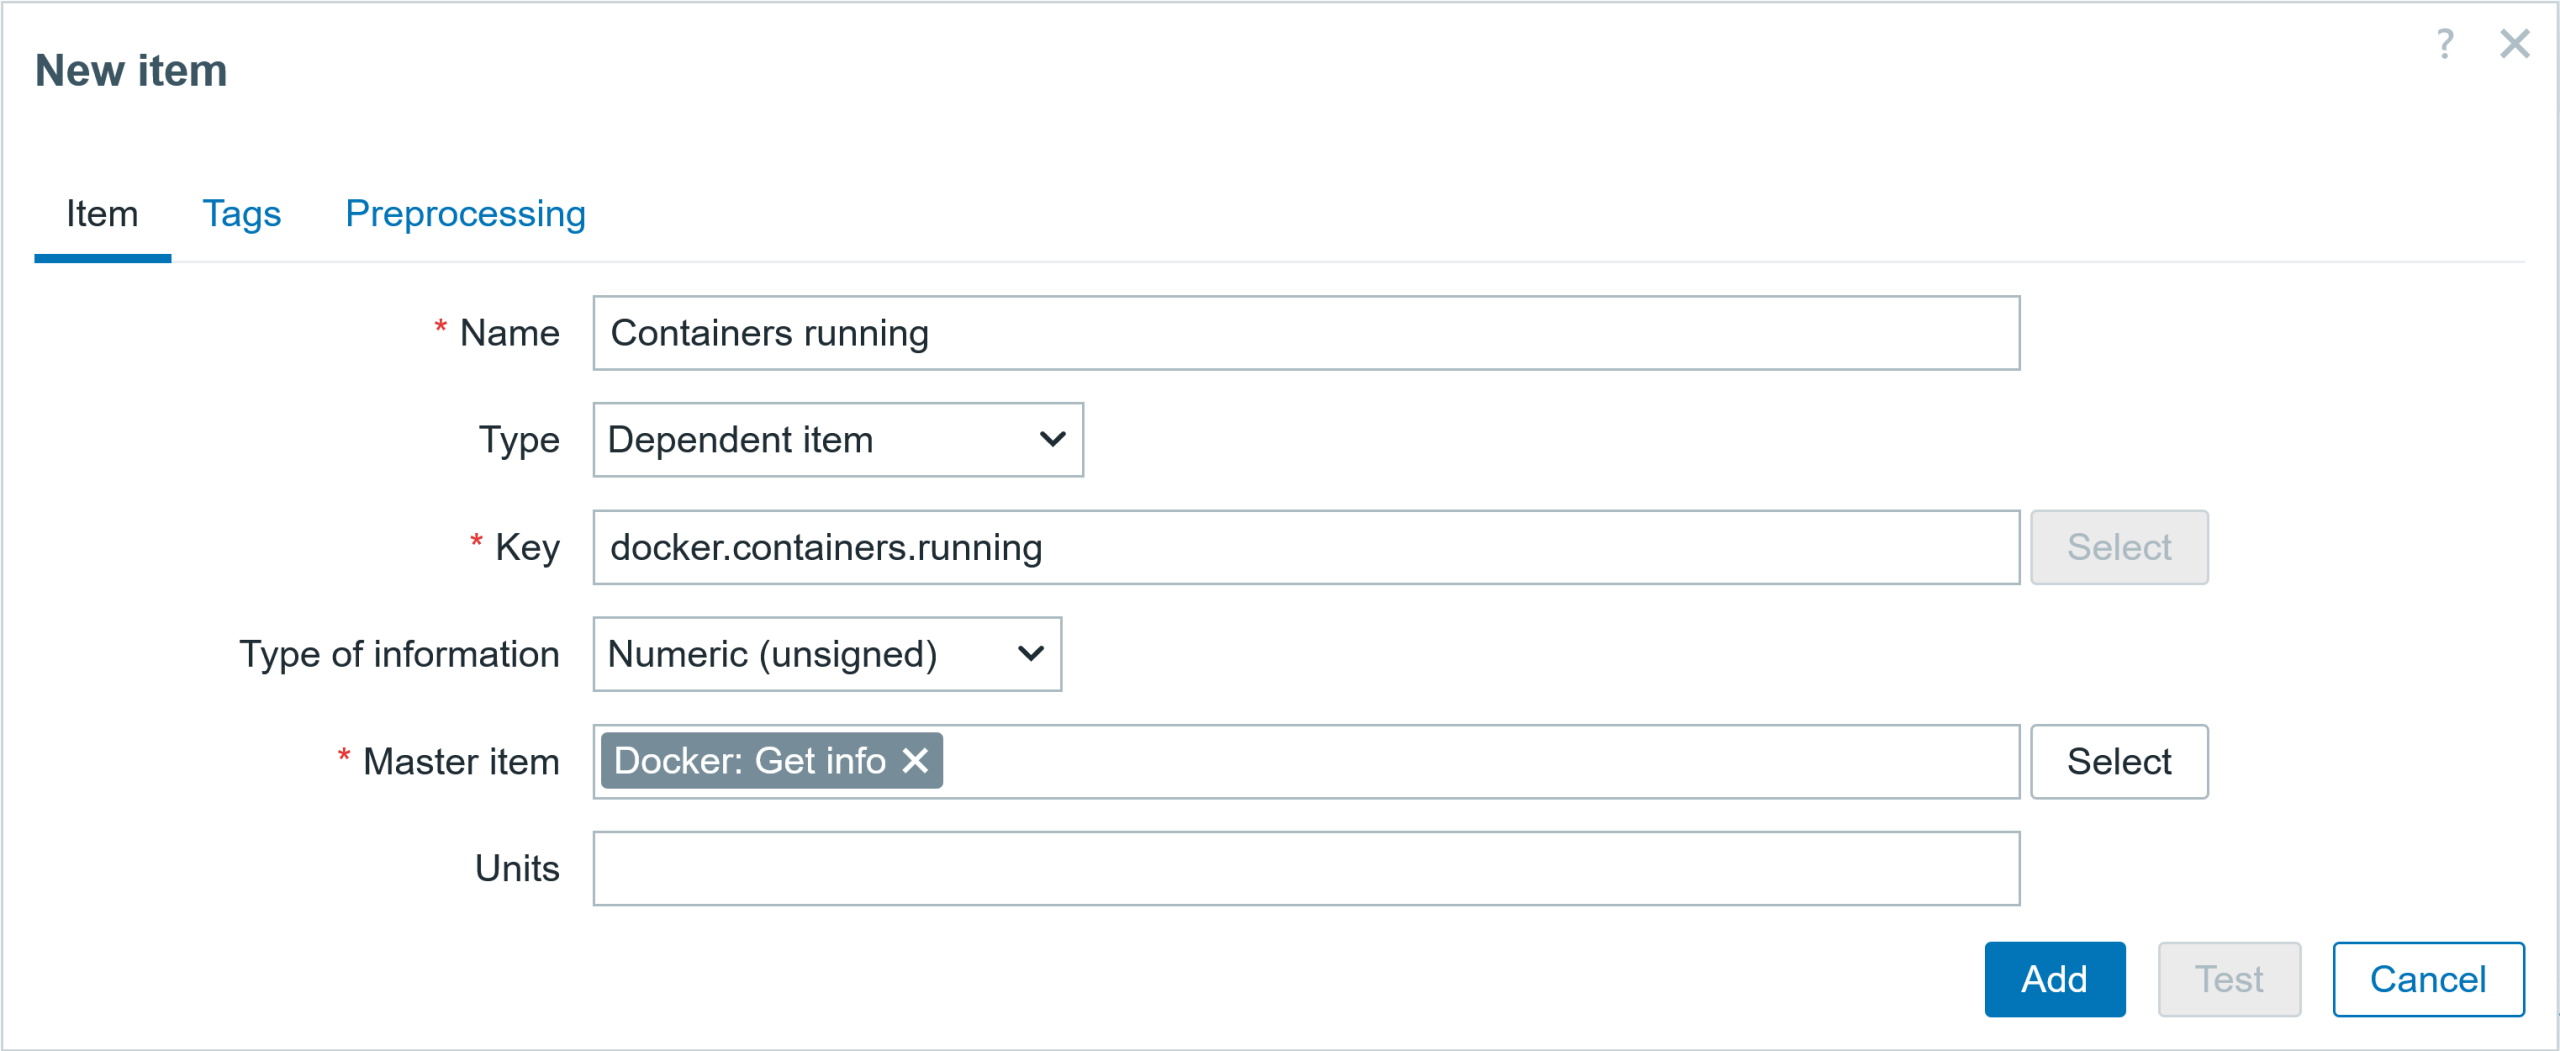Open the Numeric (unsigned) information type dropdown
The height and width of the screenshot is (1051, 2560).
point(826,654)
